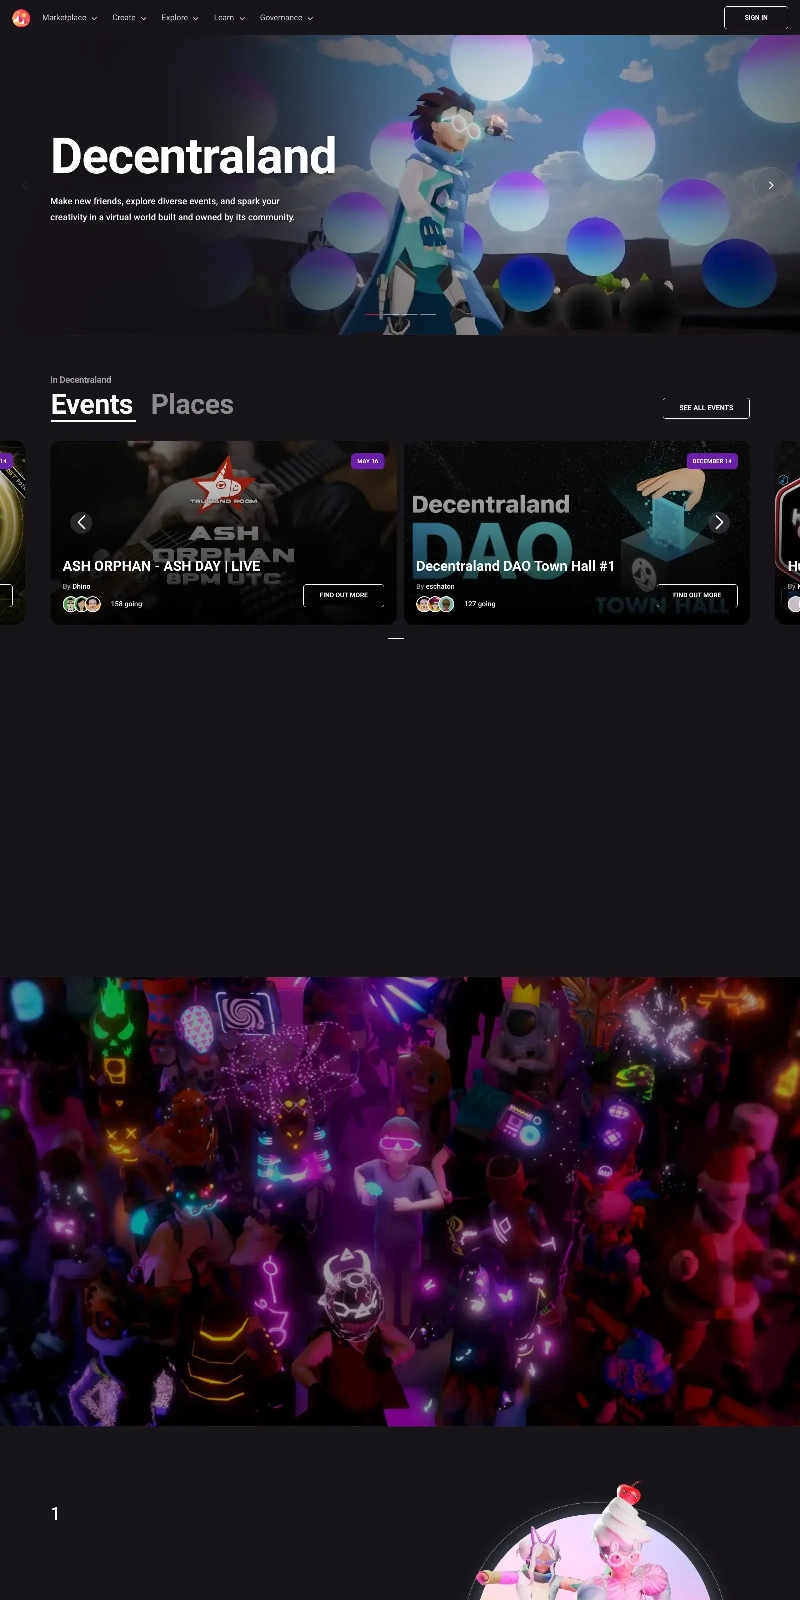
Task: Click the Decentraland logo in the navbar
Action: coord(21,18)
